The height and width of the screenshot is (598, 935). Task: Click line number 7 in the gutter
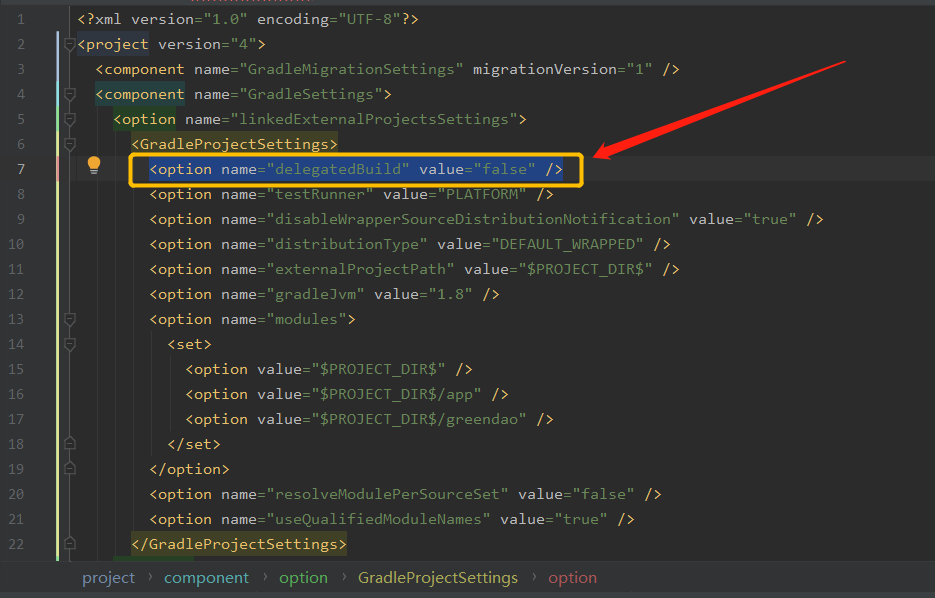(x=20, y=169)
